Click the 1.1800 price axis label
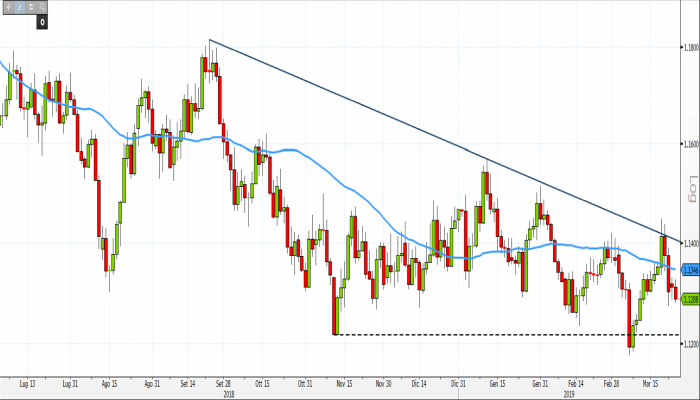 (691, 47)
